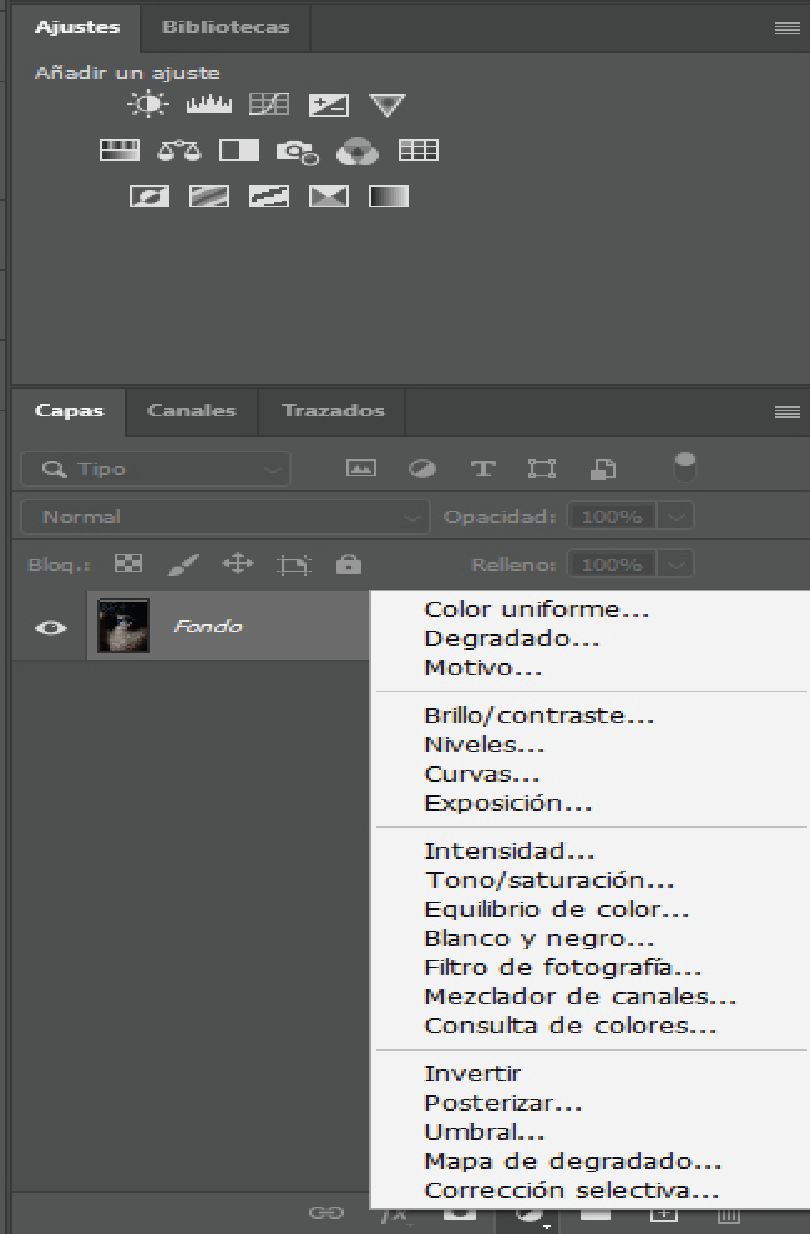This screenshot has width=810, height=1234.
Task: Toggle lock all (padlock icon)
Action: (x=348, y=564)
